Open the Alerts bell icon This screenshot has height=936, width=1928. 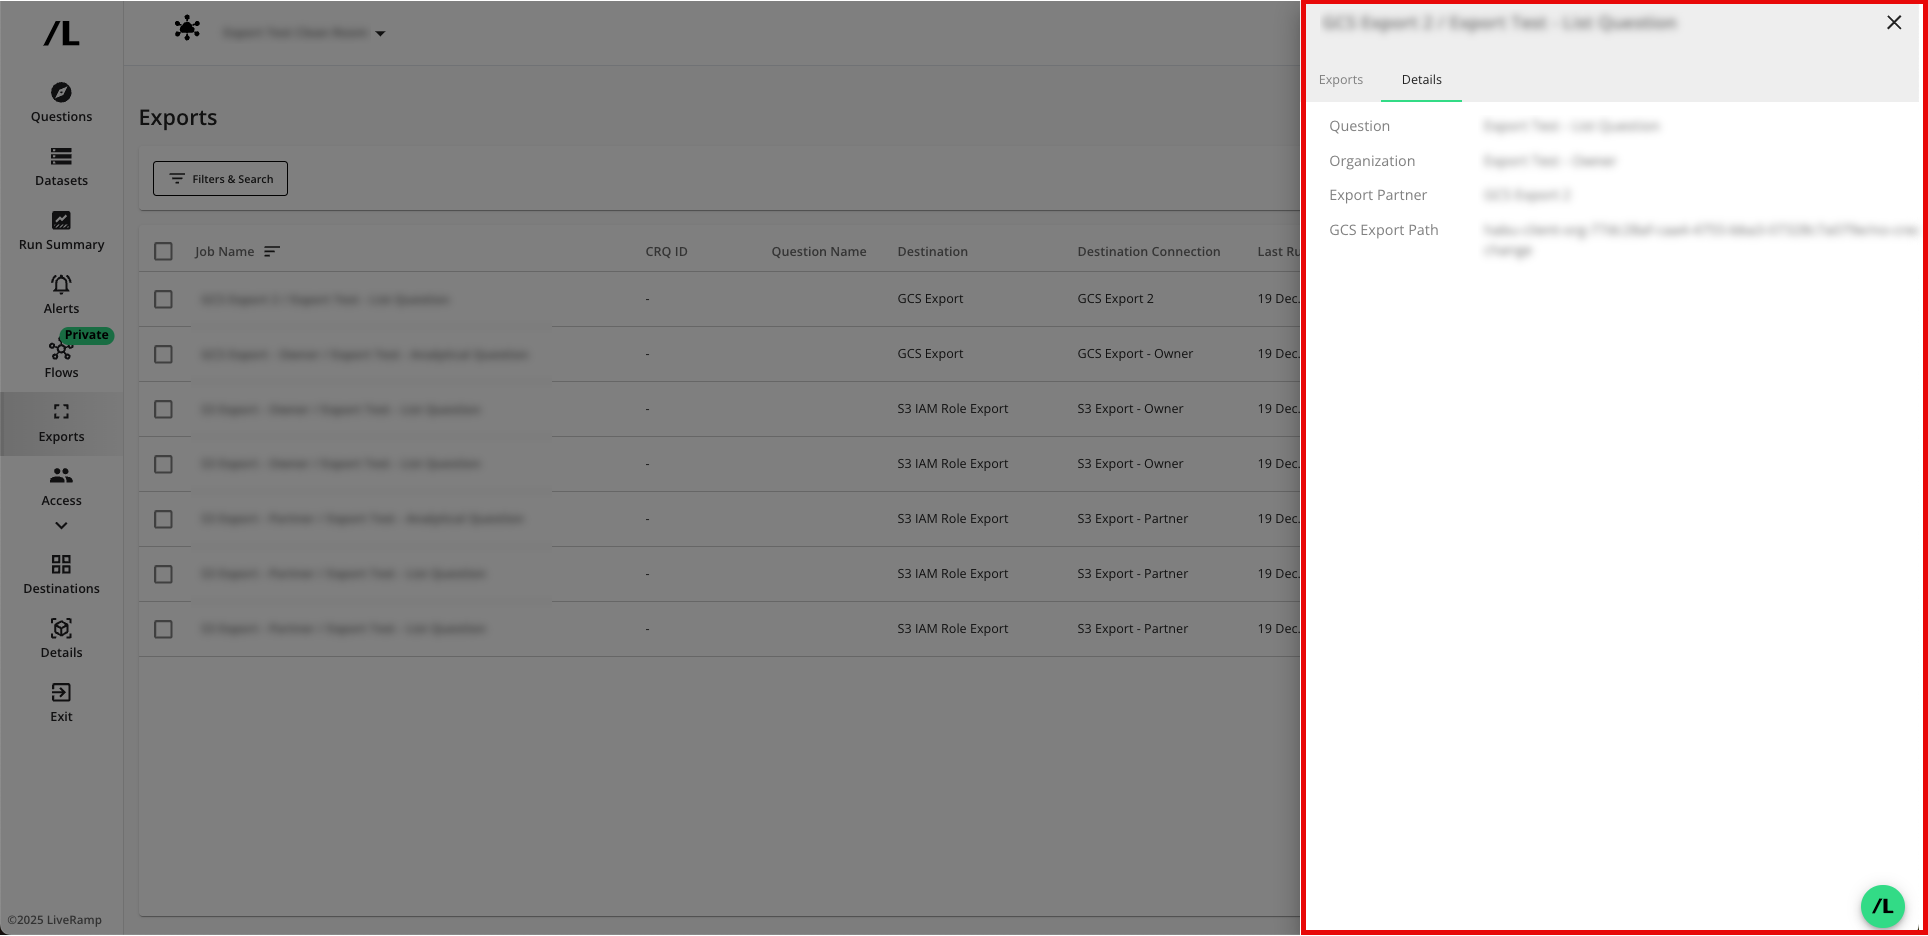coord(61,285)
